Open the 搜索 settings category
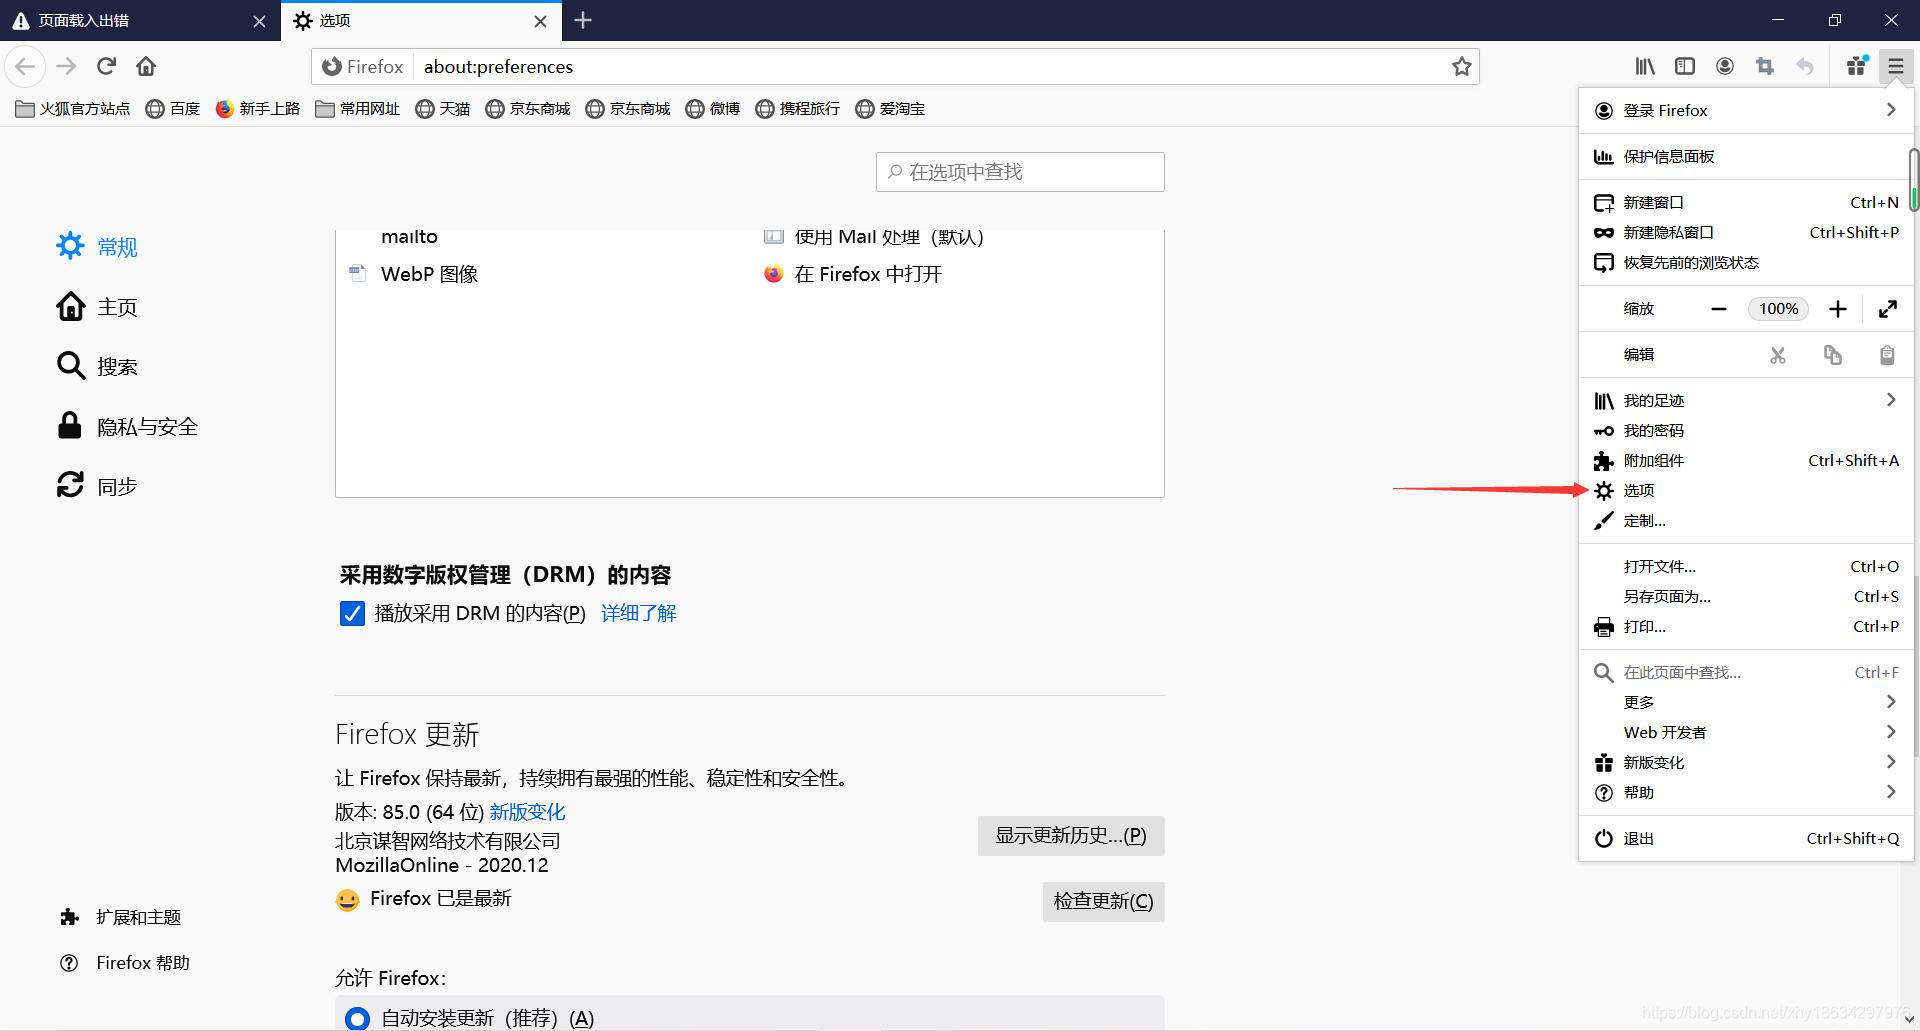This screenshot has width=1920, height=1031. pos(97,366)
